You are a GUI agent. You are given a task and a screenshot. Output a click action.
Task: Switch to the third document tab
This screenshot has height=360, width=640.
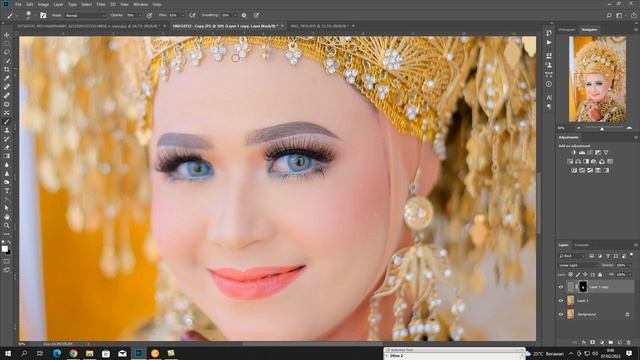319,26
